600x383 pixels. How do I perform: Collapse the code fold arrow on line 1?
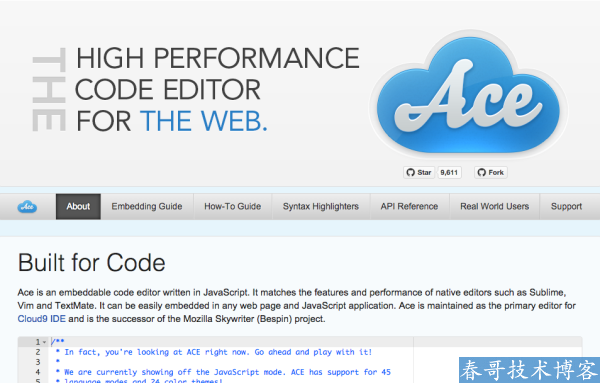tap(44, 342)
